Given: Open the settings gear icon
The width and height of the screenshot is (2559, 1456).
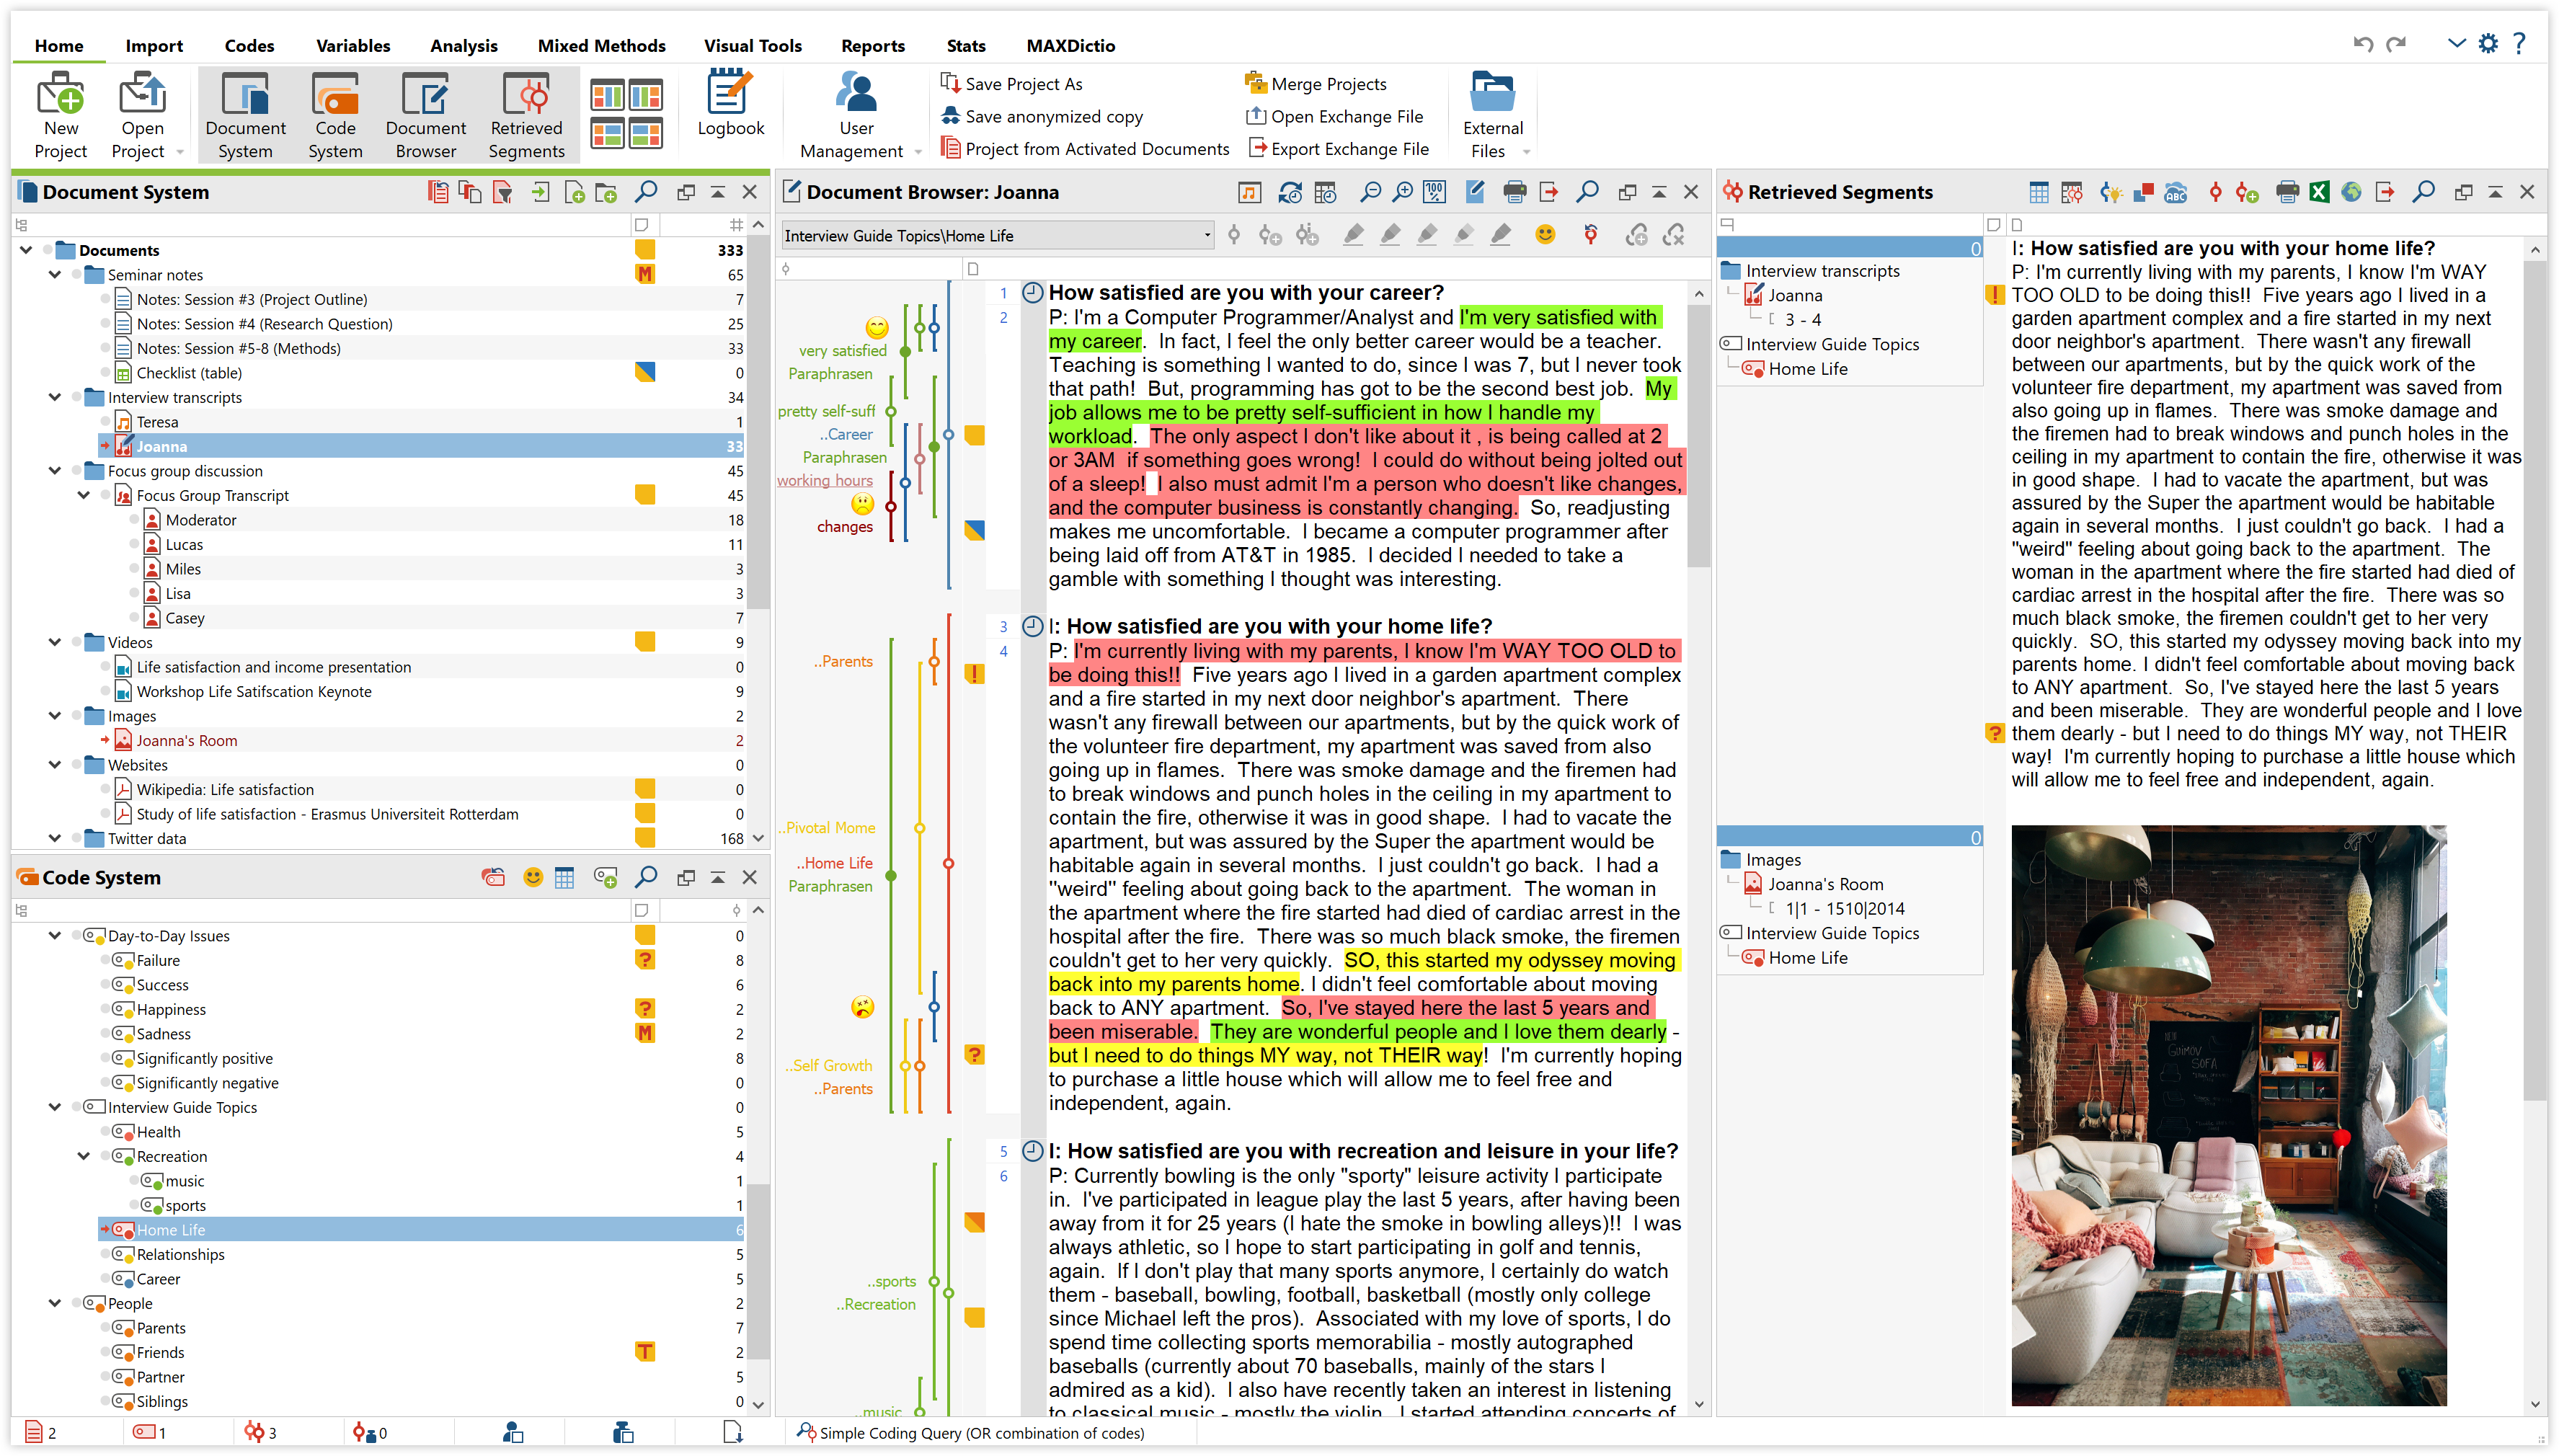Looking at the screenshot, I should click(x=2487, y=44).
